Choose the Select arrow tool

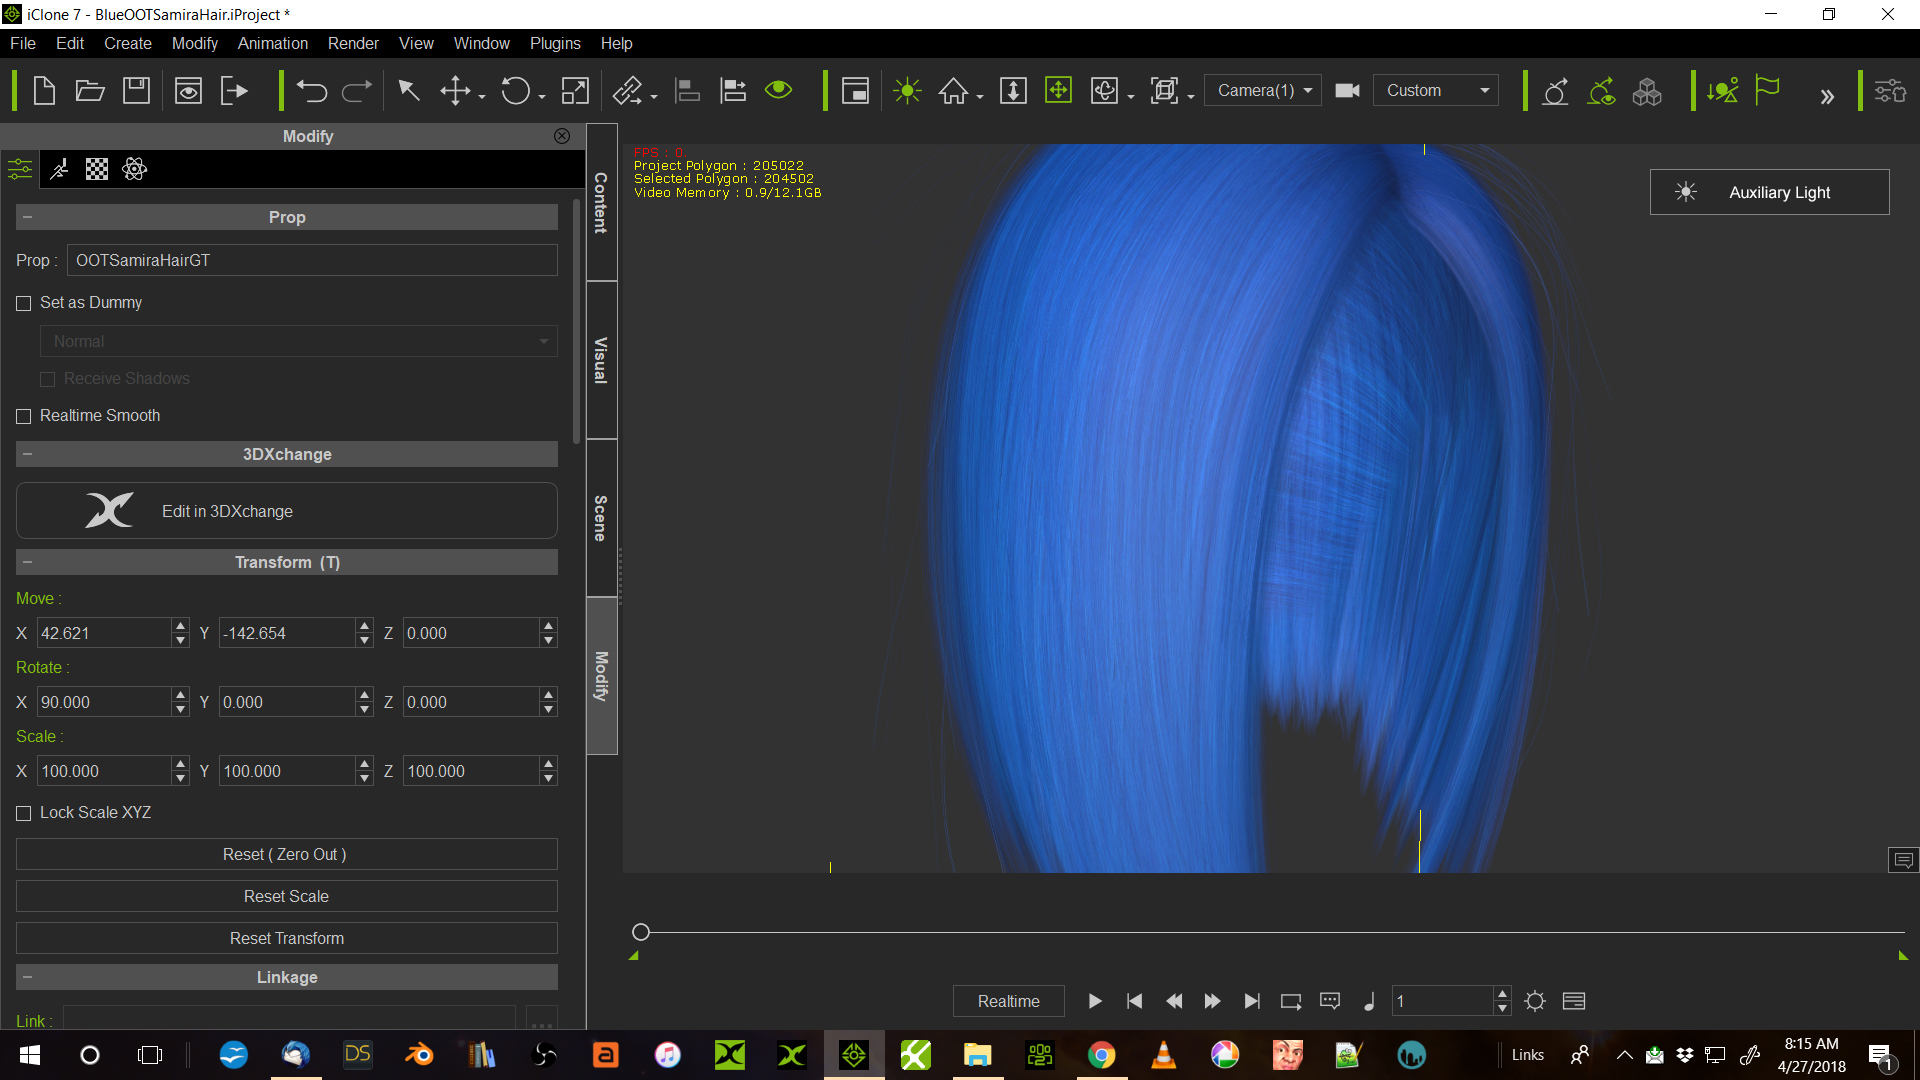408,91
